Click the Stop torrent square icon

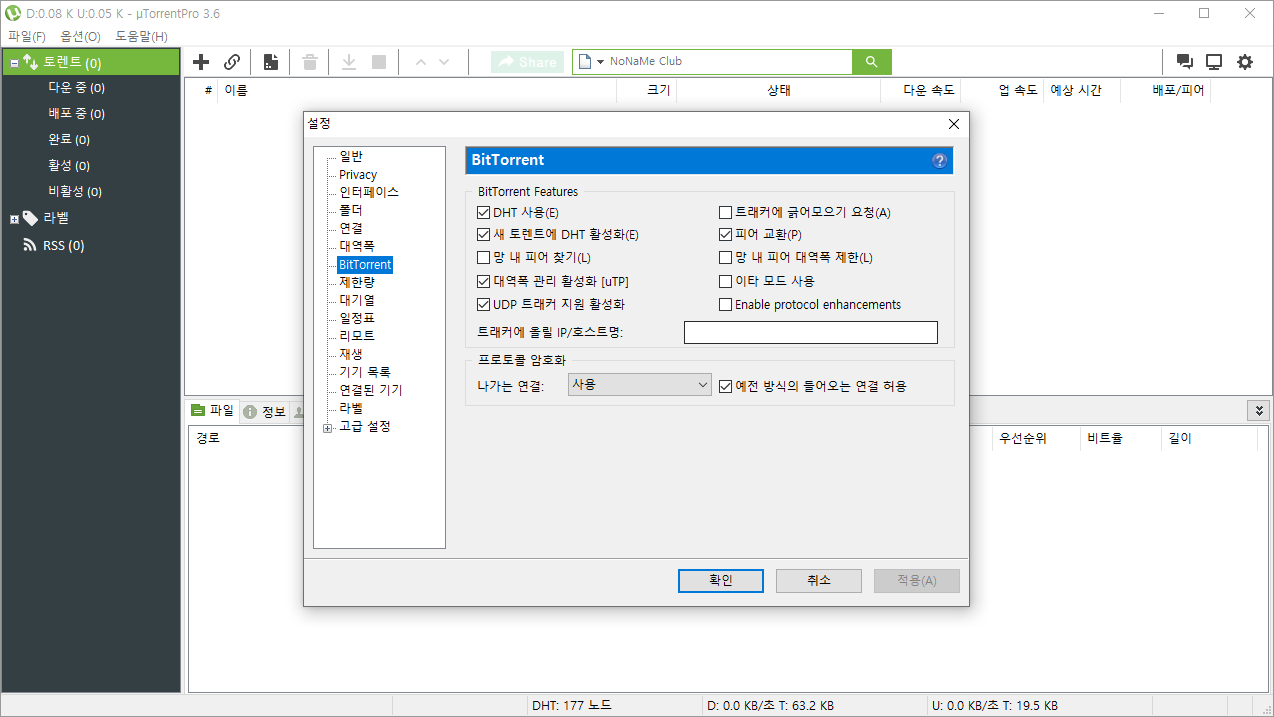379,62
